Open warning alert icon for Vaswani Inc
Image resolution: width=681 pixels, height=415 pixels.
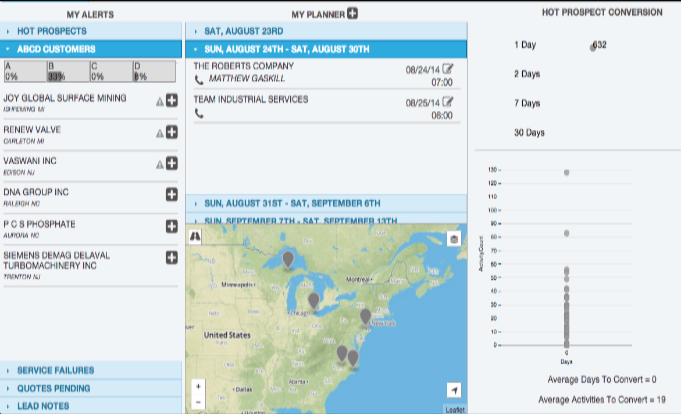point(160,165)
